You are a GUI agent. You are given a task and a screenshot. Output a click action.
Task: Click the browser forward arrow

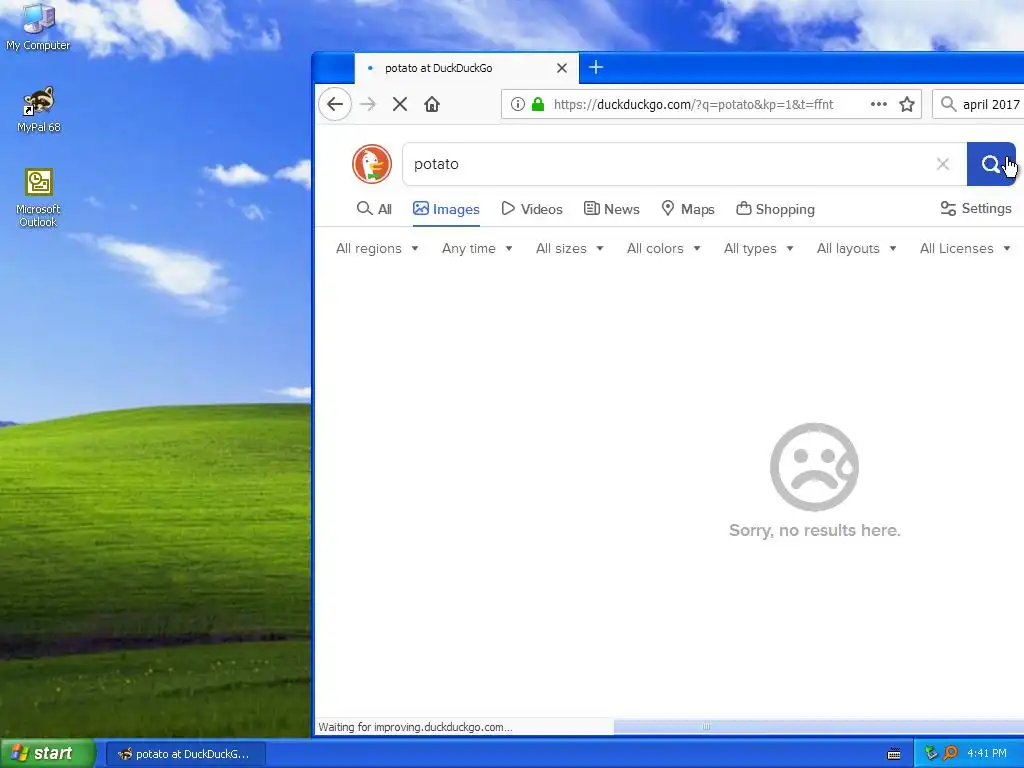pos(368,104)
